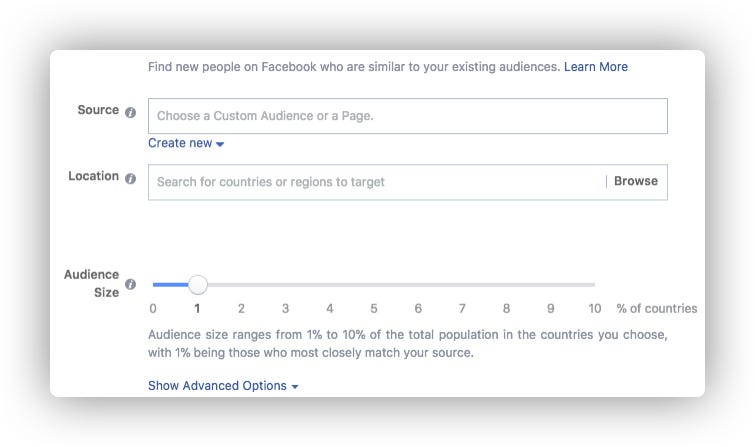Focus the Location countries search field
The height and width of the screenshot is (447, 755).
[377, 182]
